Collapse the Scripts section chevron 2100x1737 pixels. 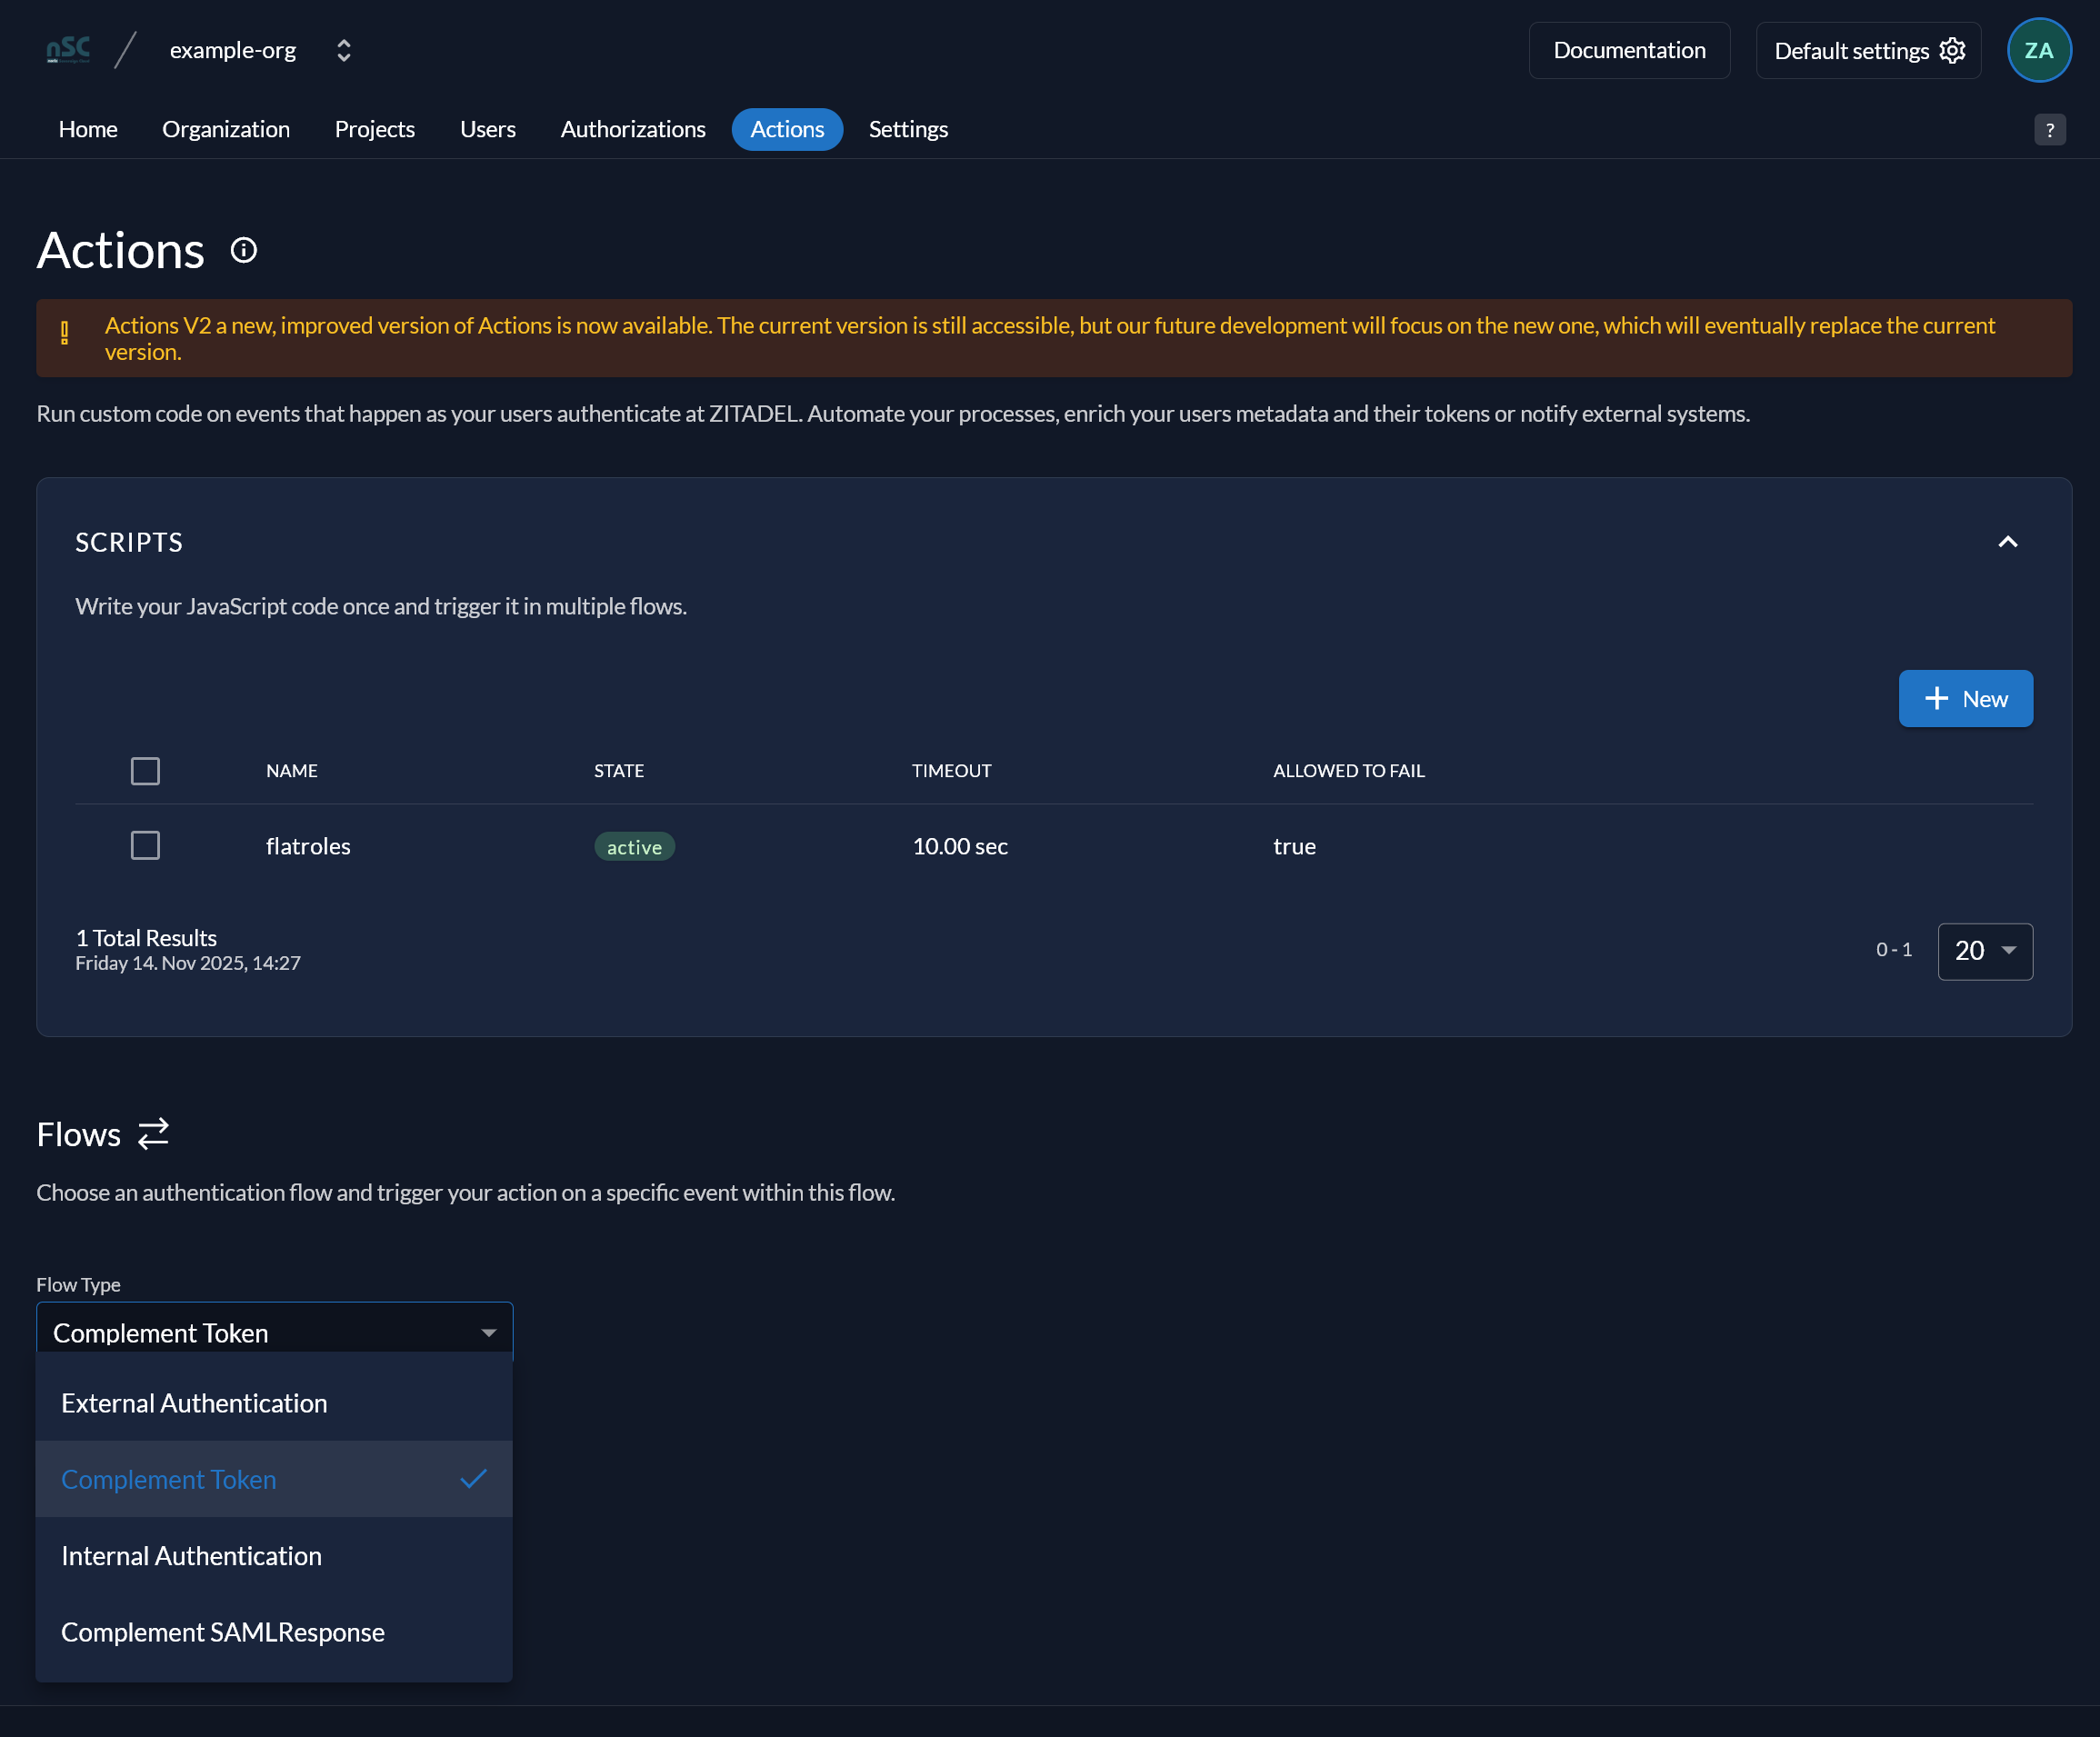click(x=2007, y=542)
